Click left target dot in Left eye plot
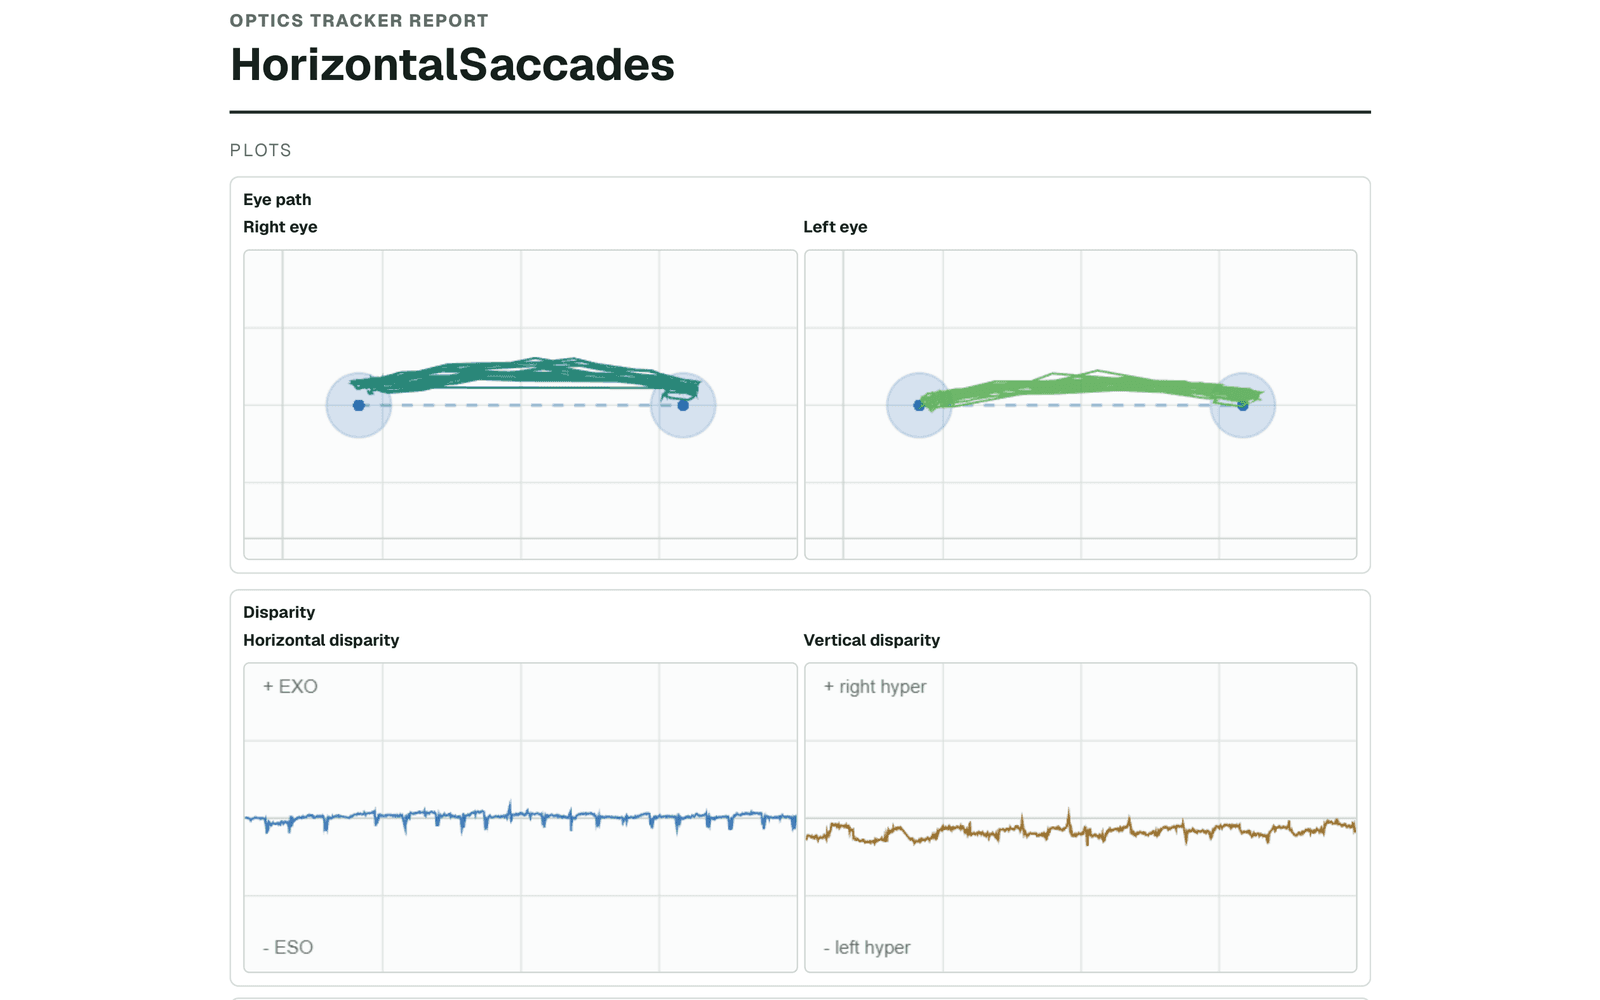 pyautogui.click(x=919, y=405)
